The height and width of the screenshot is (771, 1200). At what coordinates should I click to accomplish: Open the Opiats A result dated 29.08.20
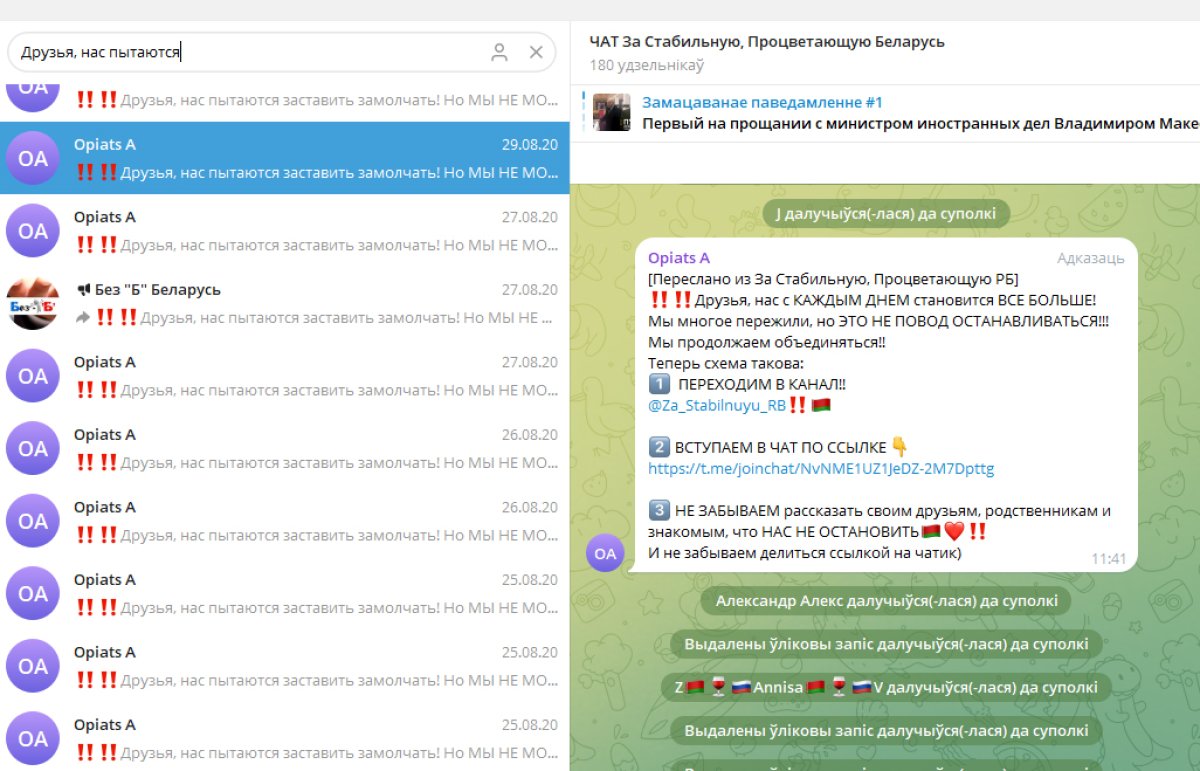[285, 158]
